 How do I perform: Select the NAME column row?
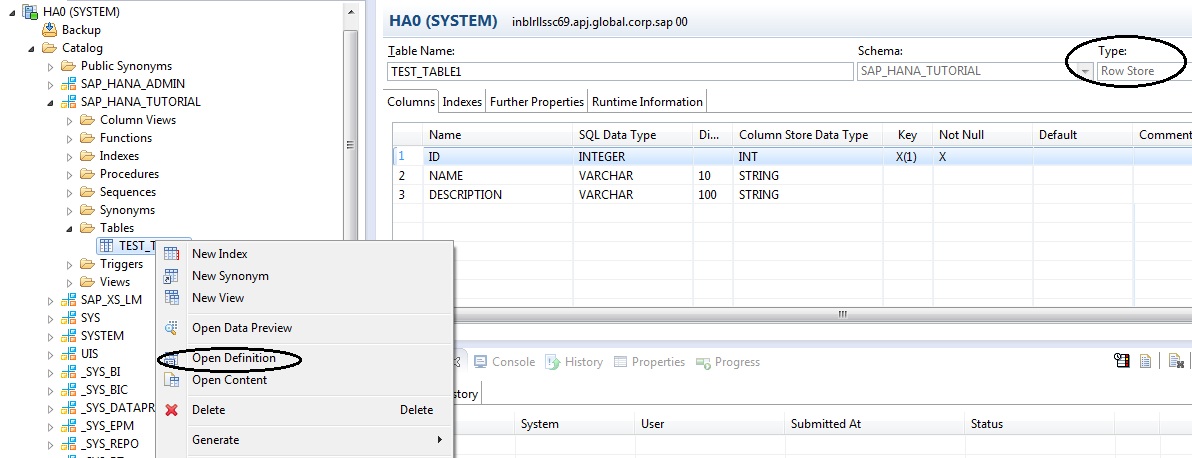[x=792, y=176]
